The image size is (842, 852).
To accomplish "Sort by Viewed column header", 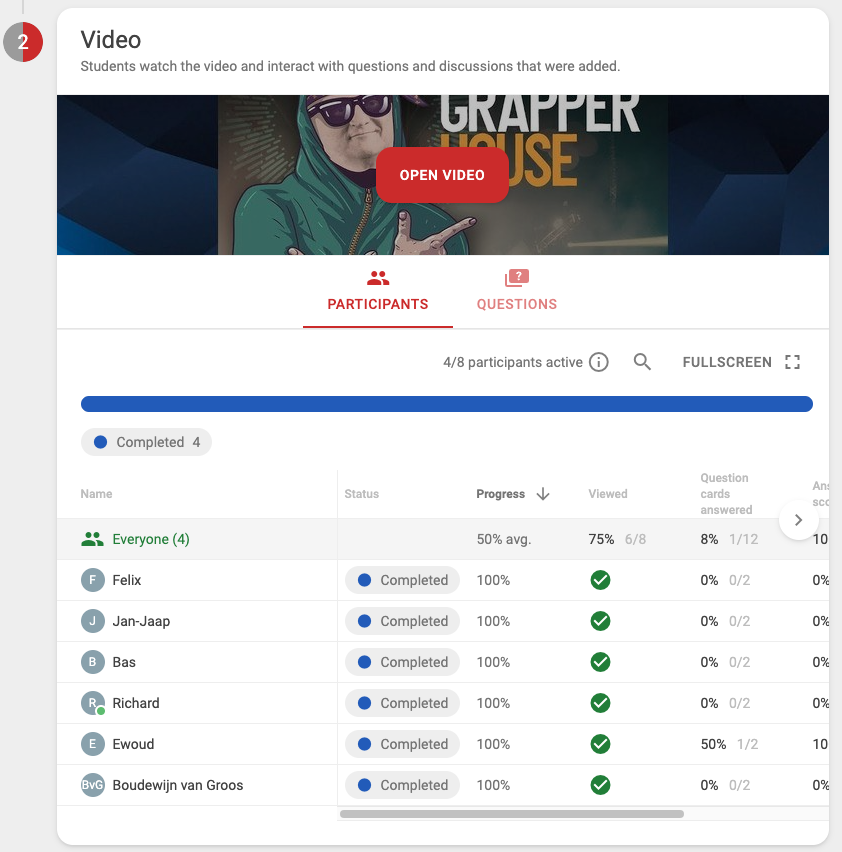I will (x=607, y=494).
